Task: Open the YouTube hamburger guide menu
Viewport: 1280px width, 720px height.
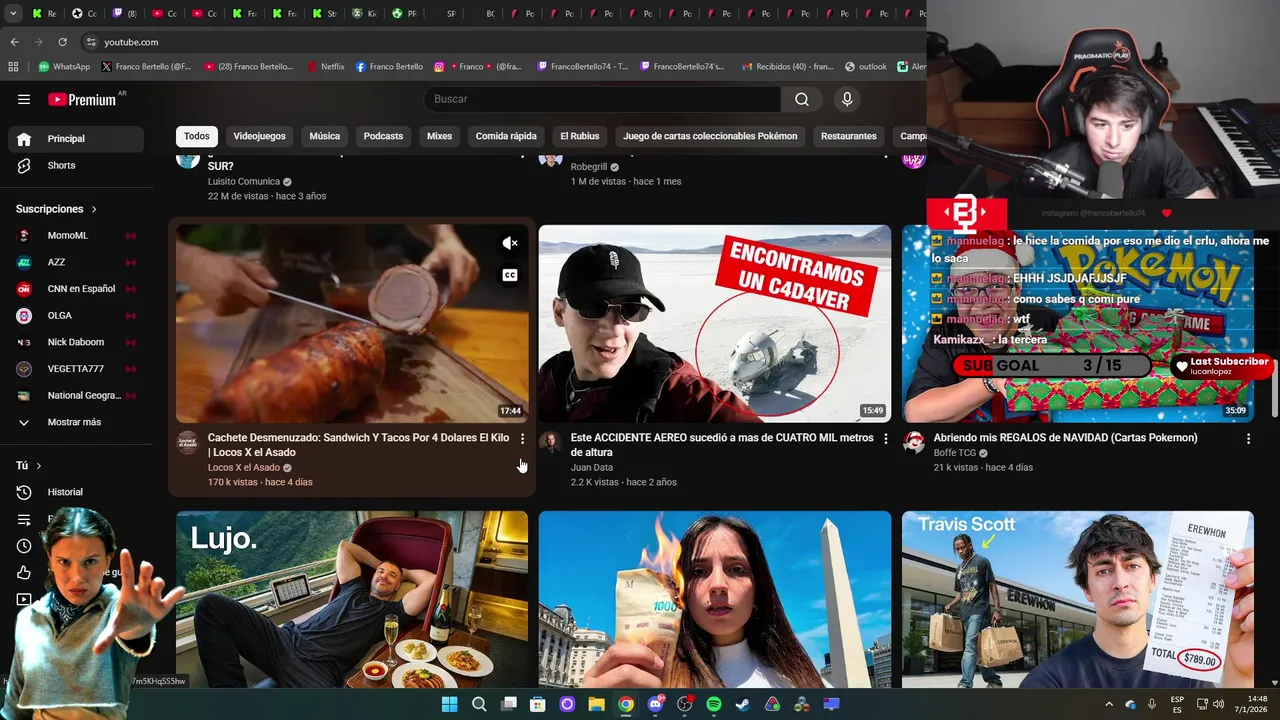Action: point(24,99)
